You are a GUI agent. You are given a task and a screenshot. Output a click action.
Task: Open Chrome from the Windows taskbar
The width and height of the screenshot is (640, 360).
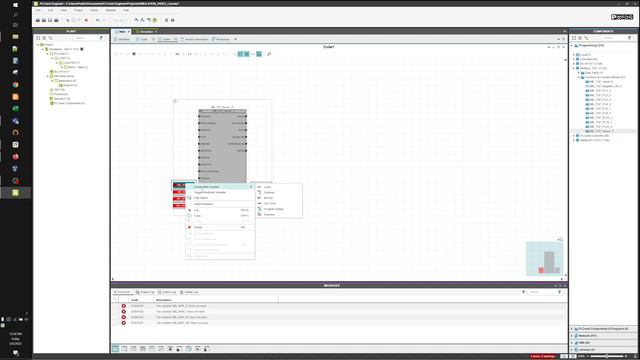[x=16, y=85]
